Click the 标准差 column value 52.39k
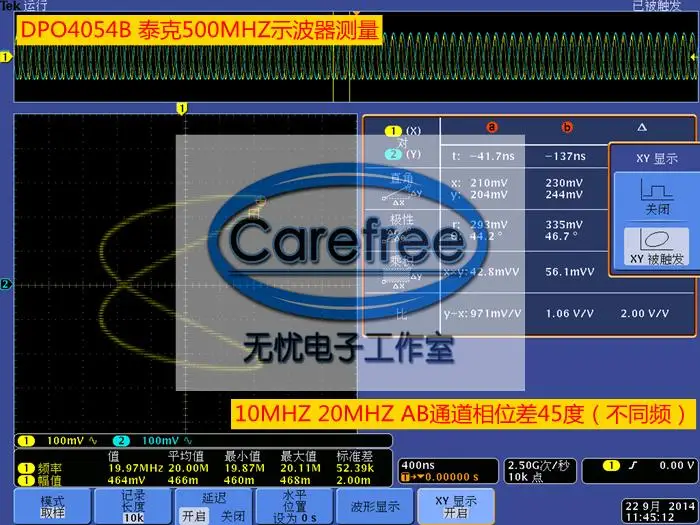 (x=355, y=468)
